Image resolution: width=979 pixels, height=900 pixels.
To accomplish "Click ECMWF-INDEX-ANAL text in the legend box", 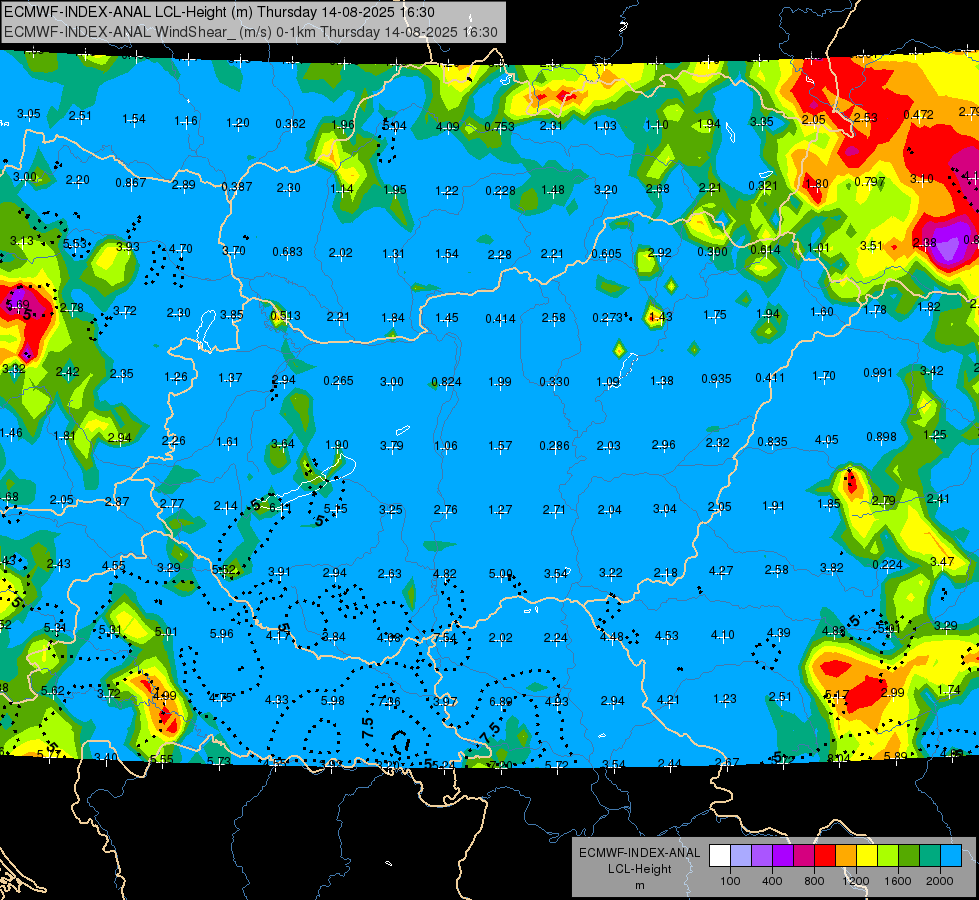I will (639, 853).
